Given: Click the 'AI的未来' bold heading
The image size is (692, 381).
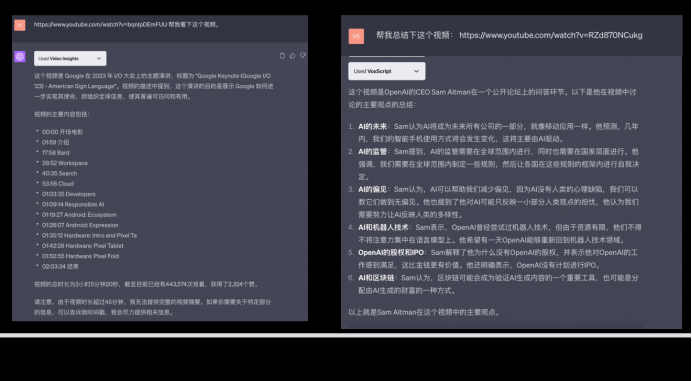Looking at the screenshot, I should [372, 127].
